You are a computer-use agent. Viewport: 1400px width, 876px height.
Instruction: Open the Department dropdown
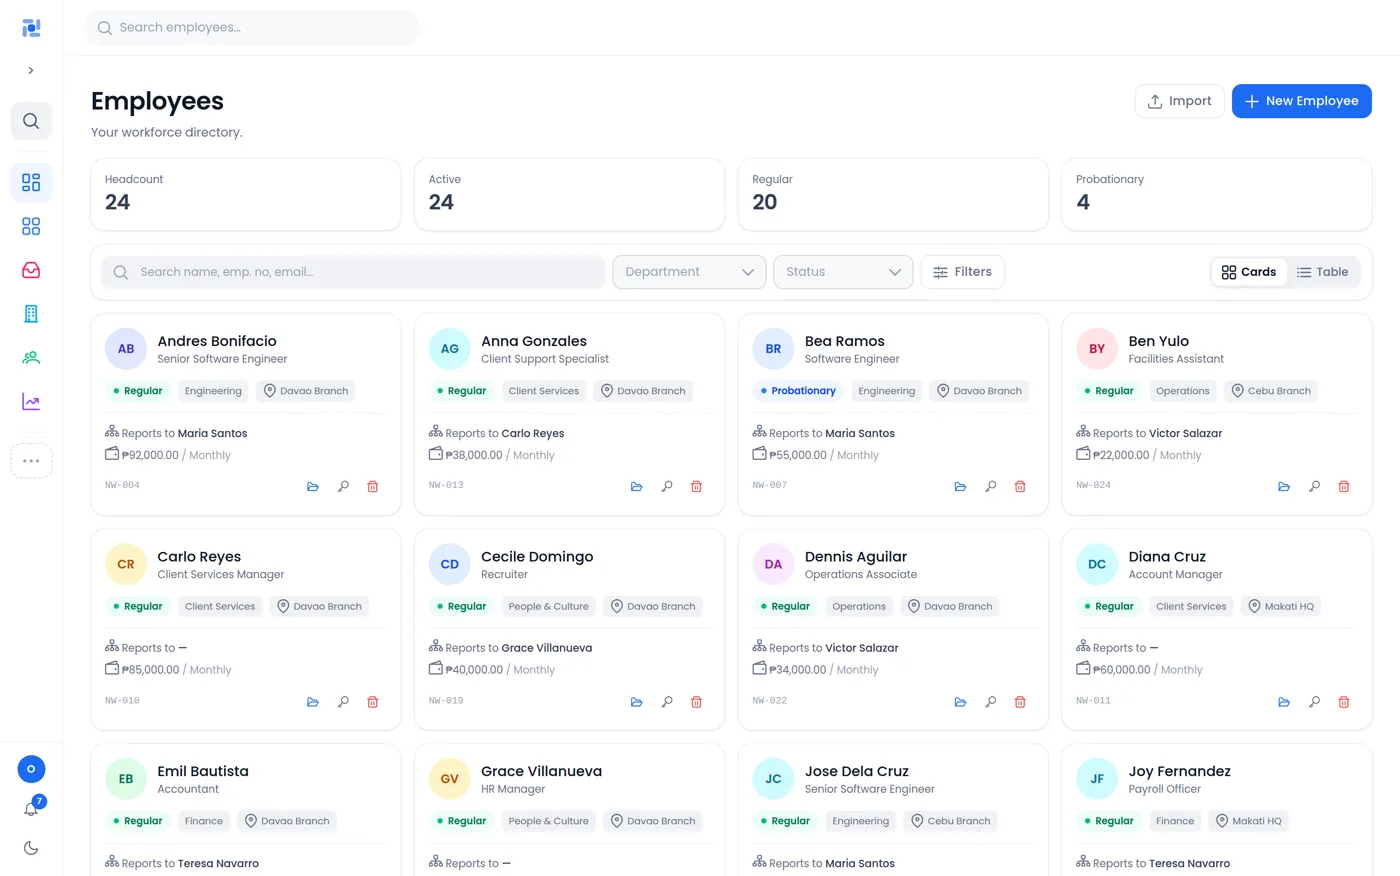tap(689, 272)
